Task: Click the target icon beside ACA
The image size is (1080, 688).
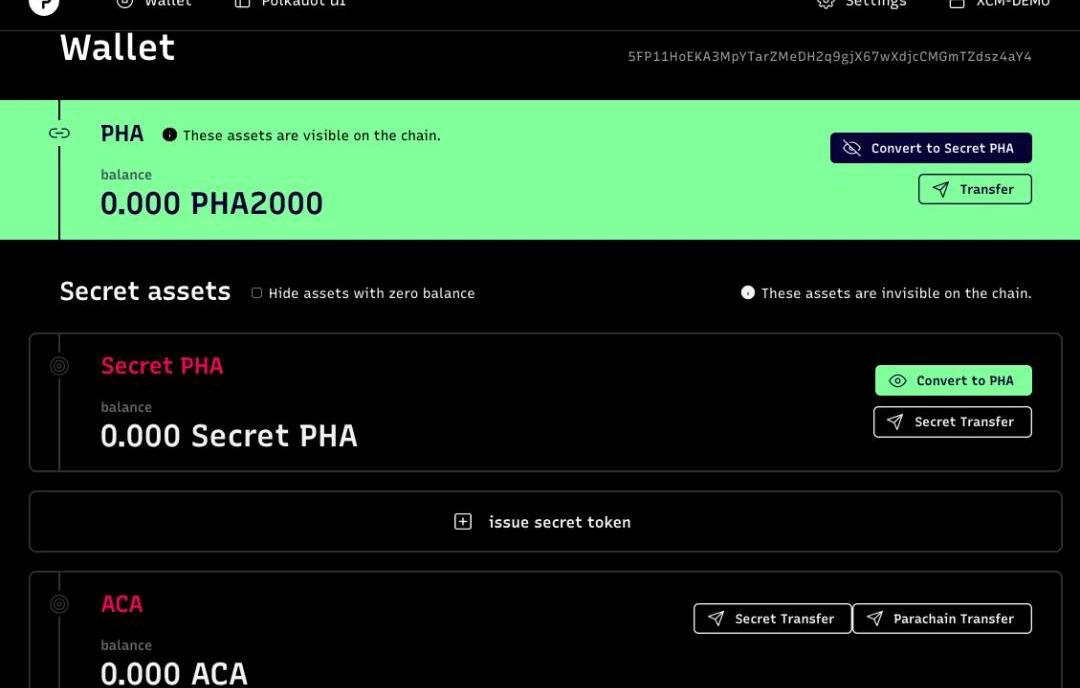Action: tap(59, 604)
